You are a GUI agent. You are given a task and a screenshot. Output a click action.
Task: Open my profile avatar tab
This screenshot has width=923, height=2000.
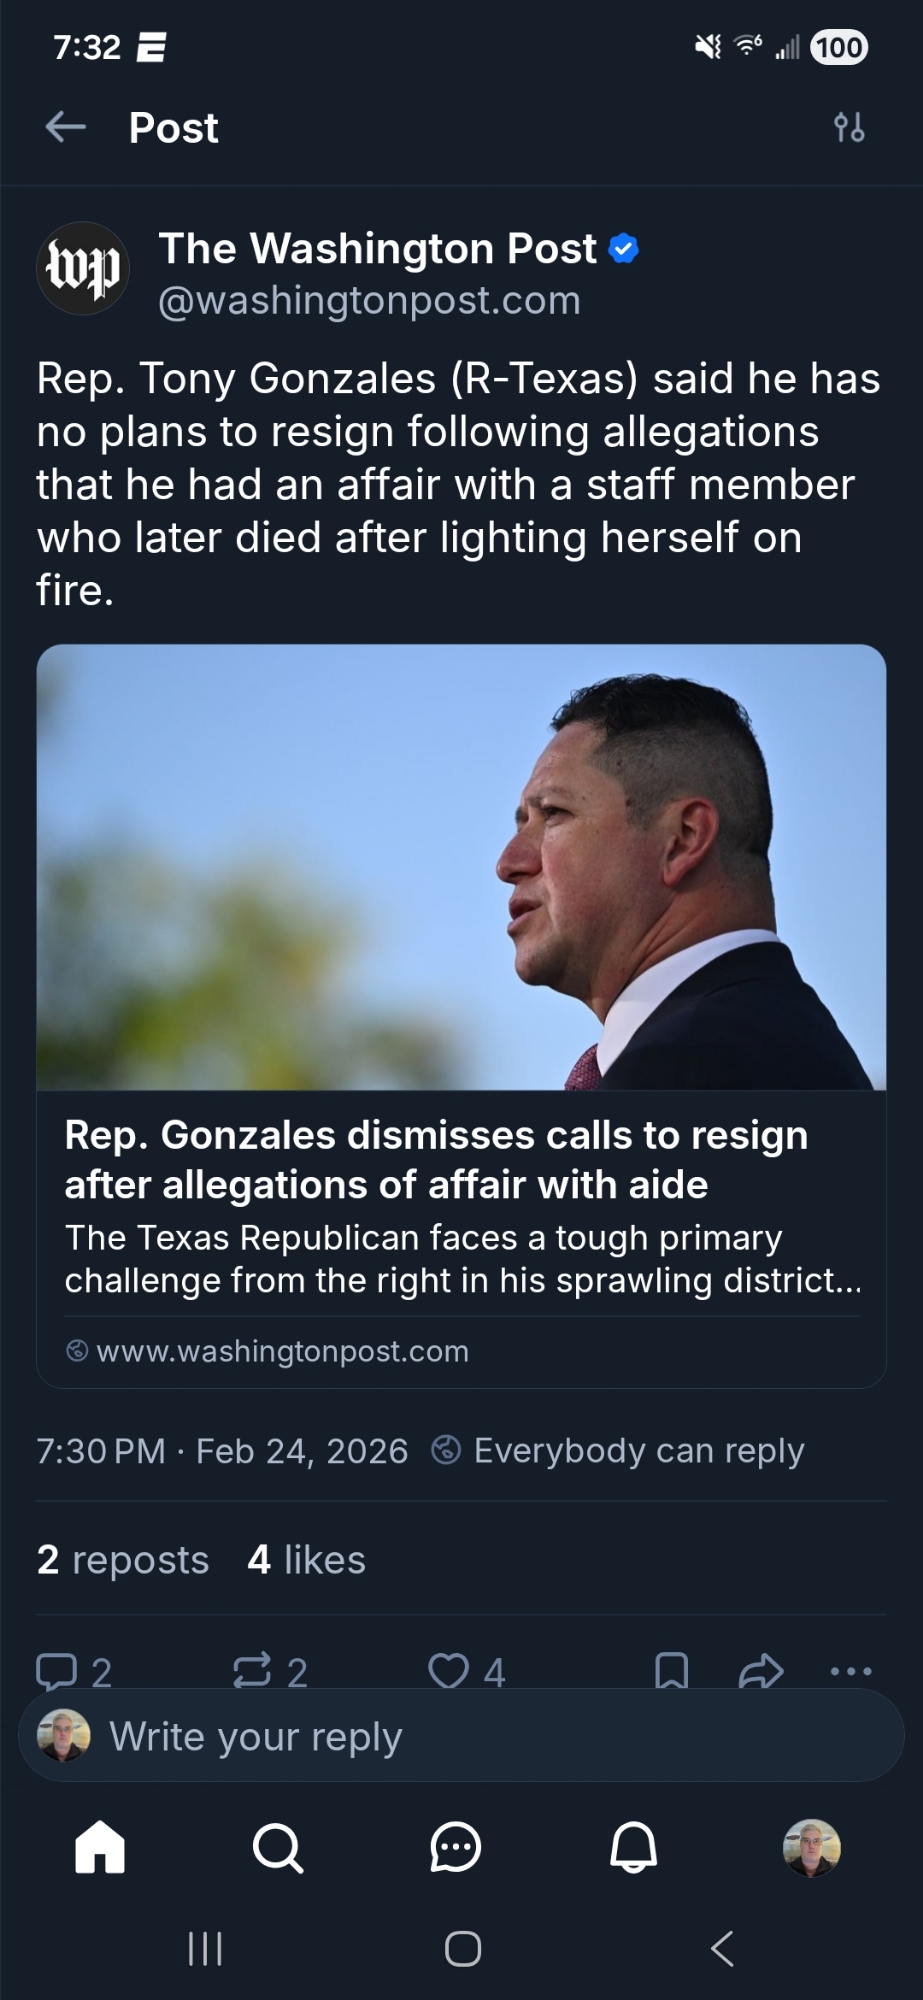[x=811, y=1846]
